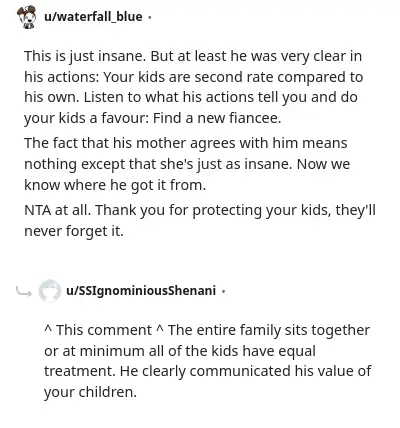Select the paragraph starting 'NTA at all'
Viewport: 400px width, 428px height.
click(200, 220)
